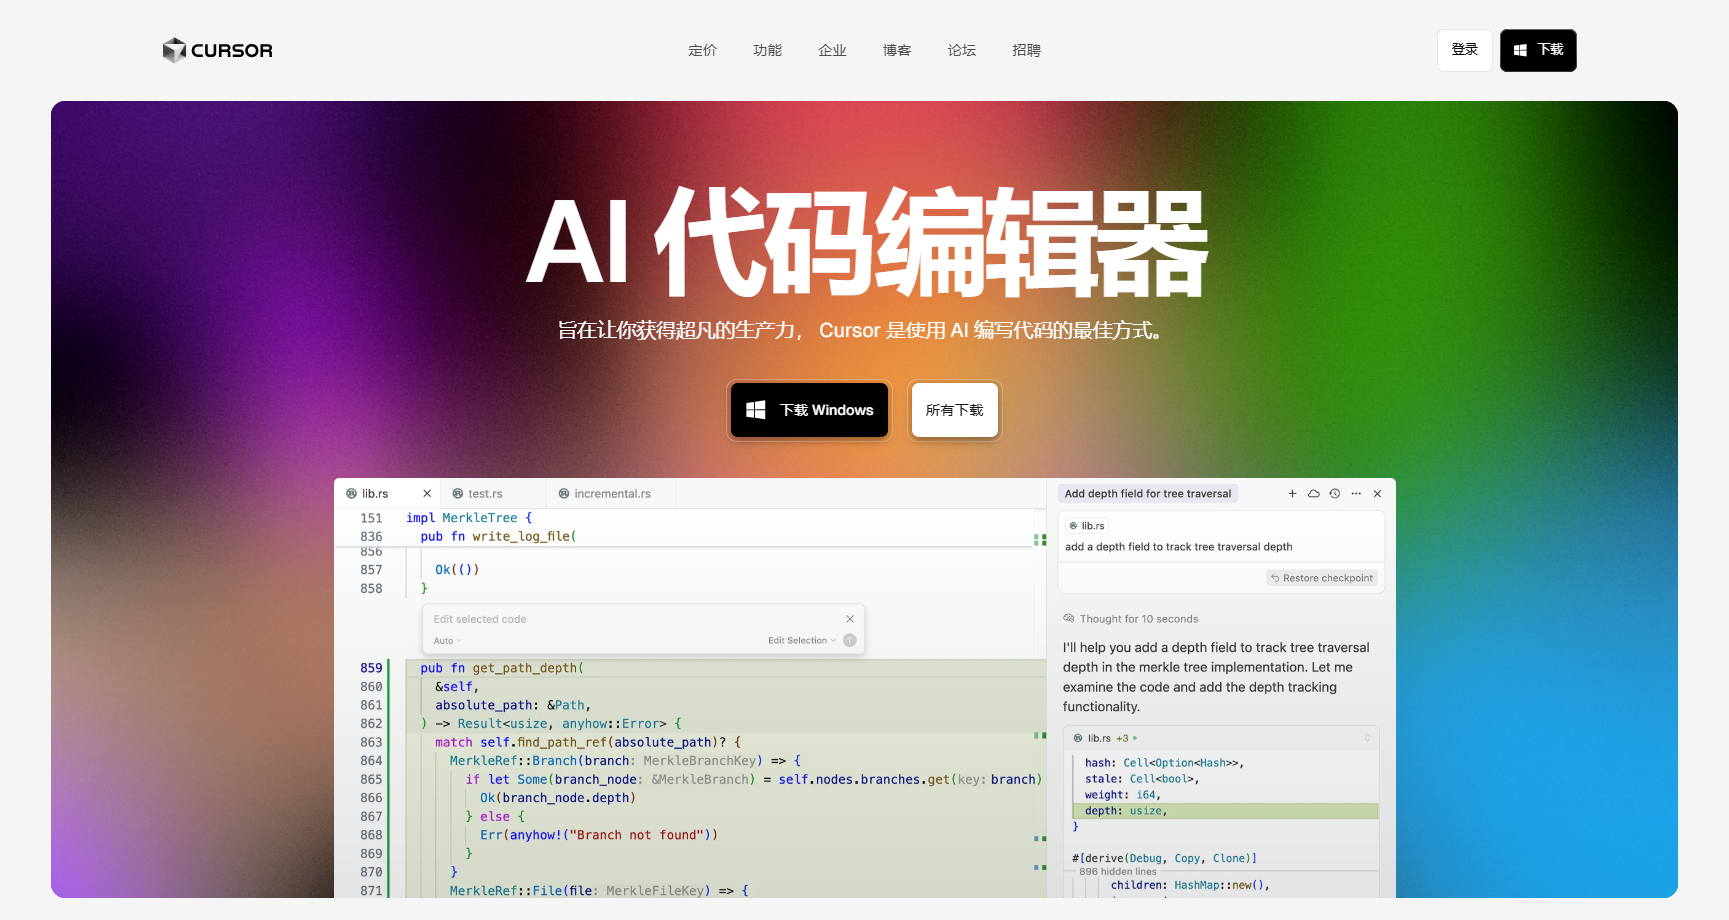Click the up-arrow submit button in edit popup
The height and width of the screenshot is (920, 1729).
(850, 641)
